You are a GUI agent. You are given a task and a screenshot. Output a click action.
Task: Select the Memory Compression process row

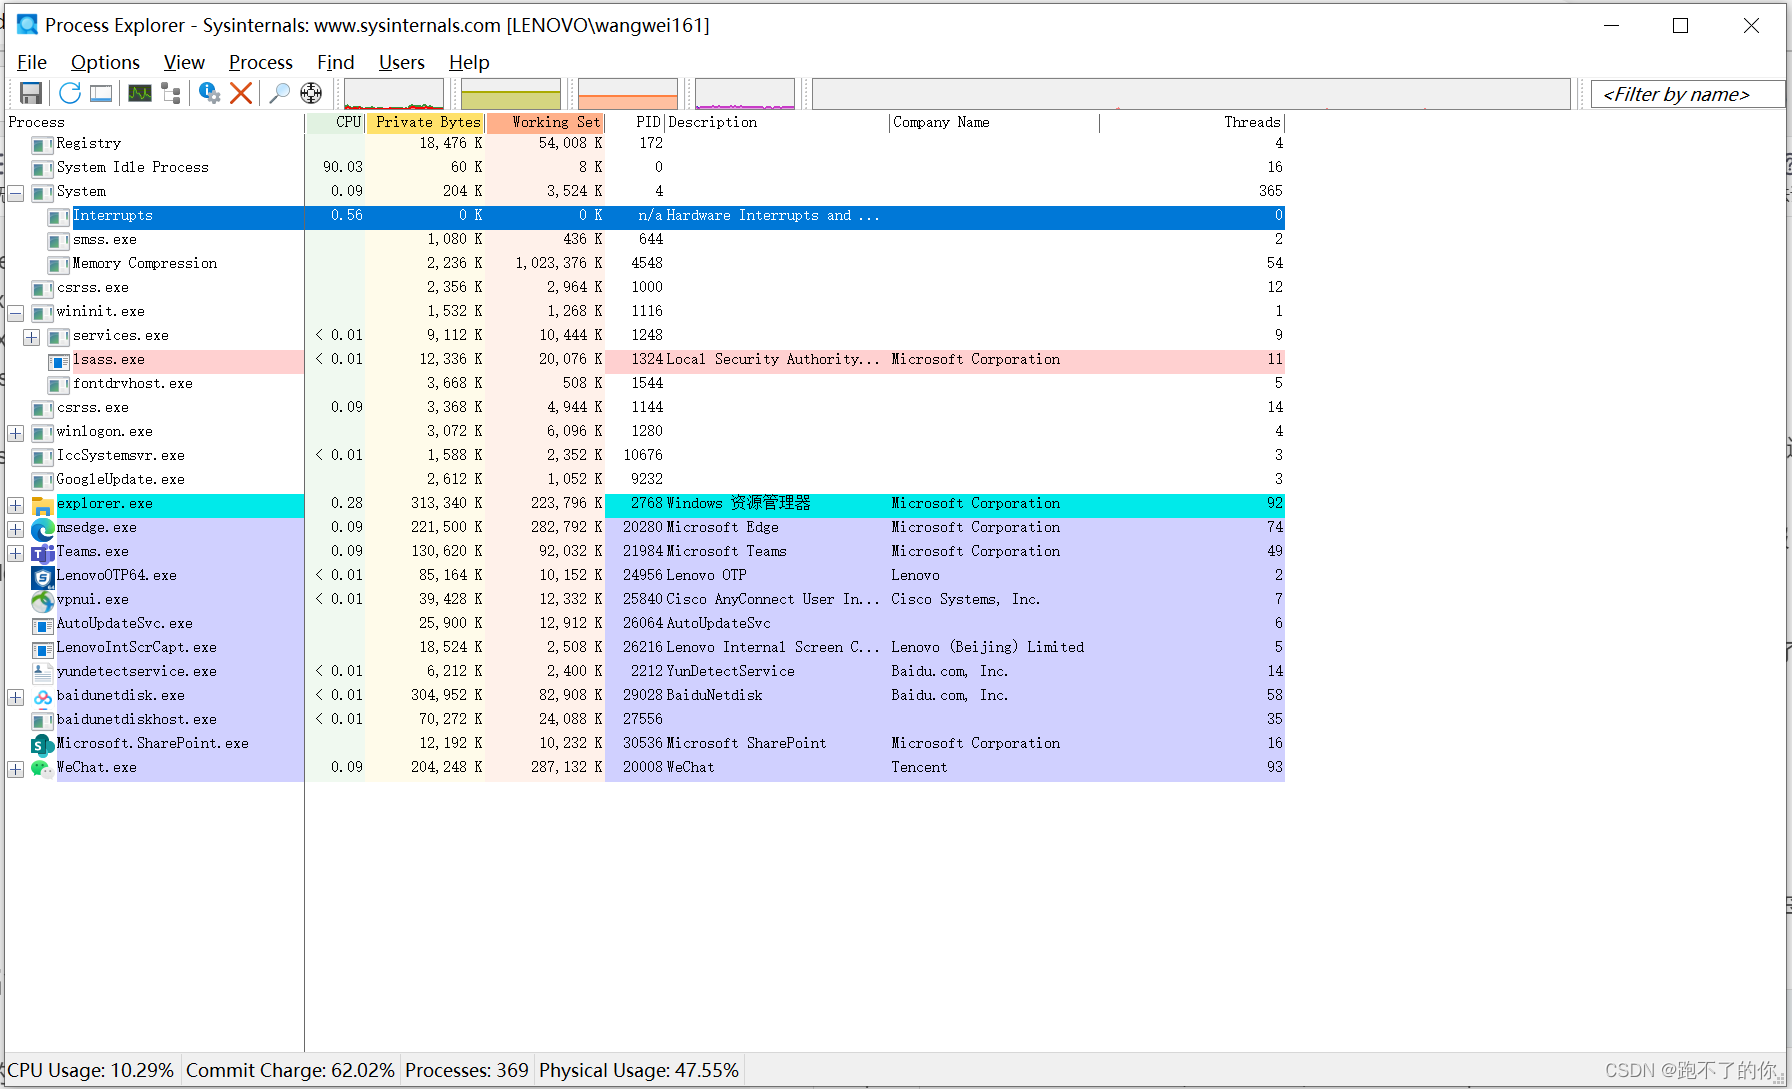coord(644,264)
